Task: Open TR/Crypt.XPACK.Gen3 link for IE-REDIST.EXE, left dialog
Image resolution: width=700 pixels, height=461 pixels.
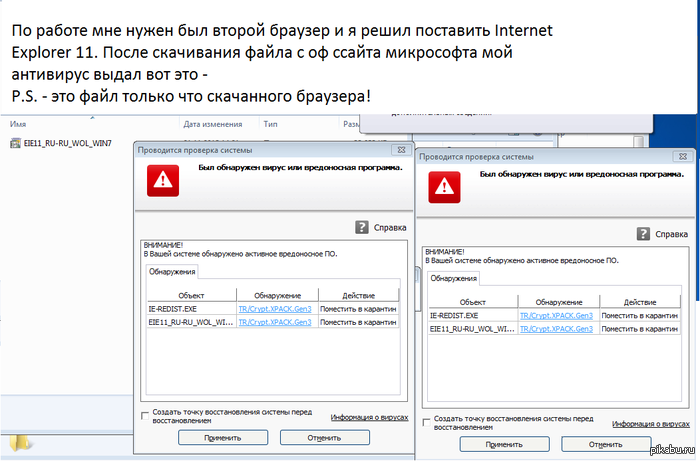Action: point(275,309)
